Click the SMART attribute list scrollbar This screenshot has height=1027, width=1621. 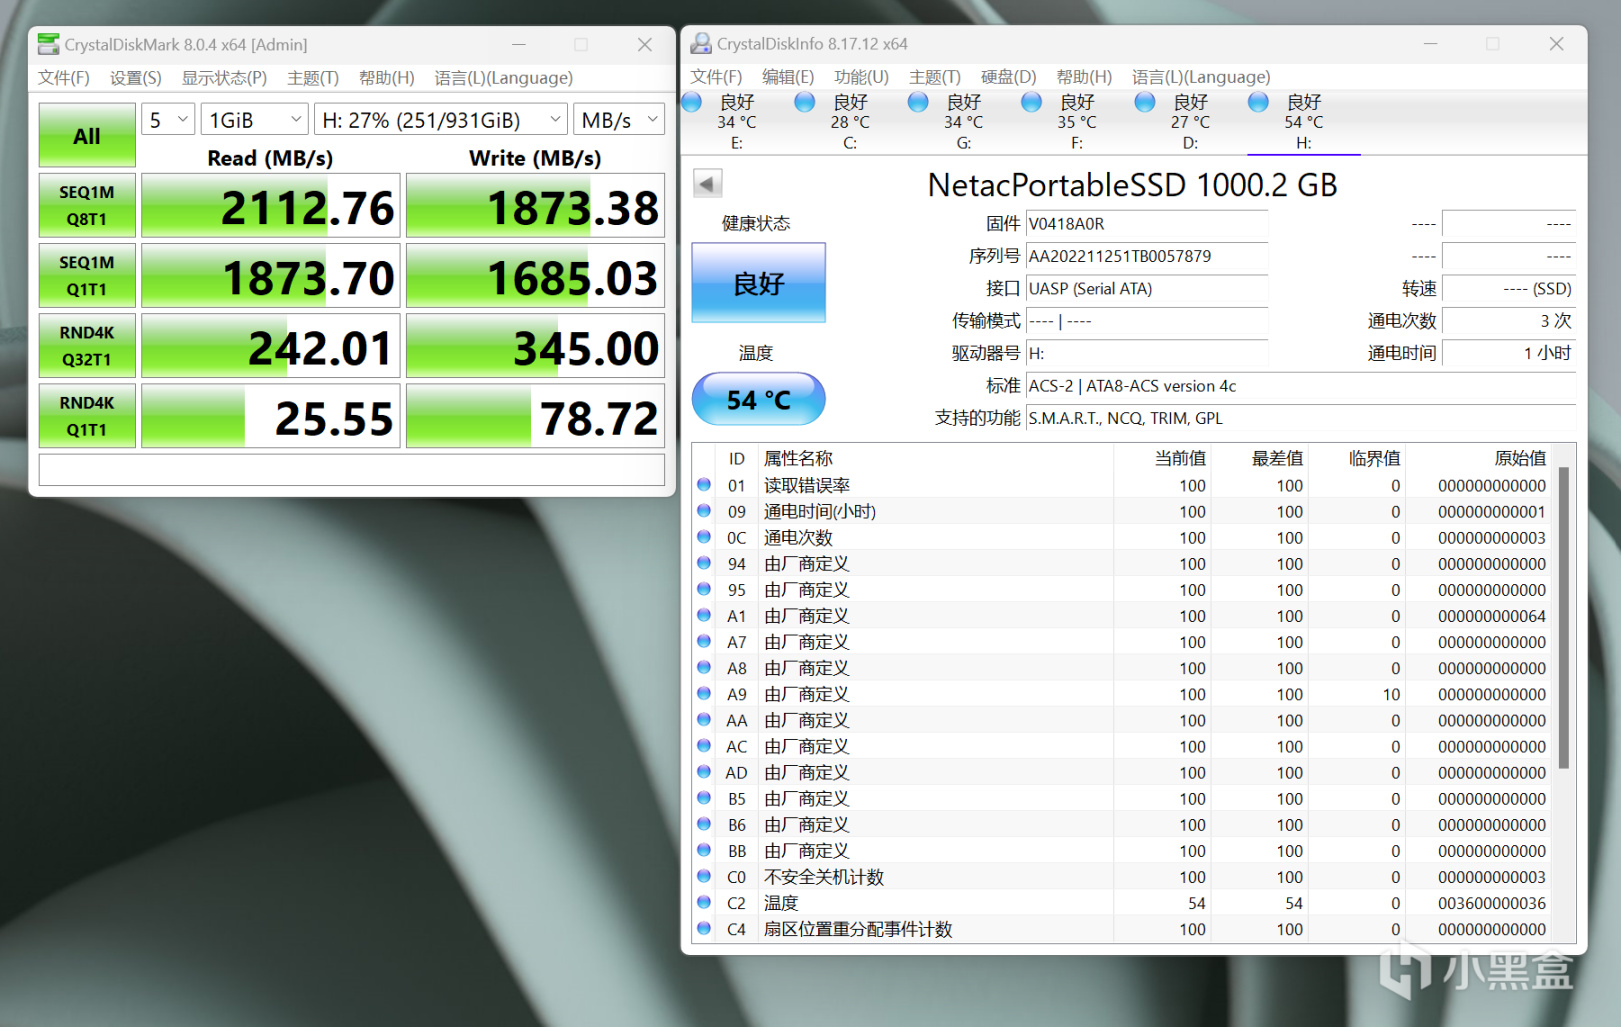1564,617
